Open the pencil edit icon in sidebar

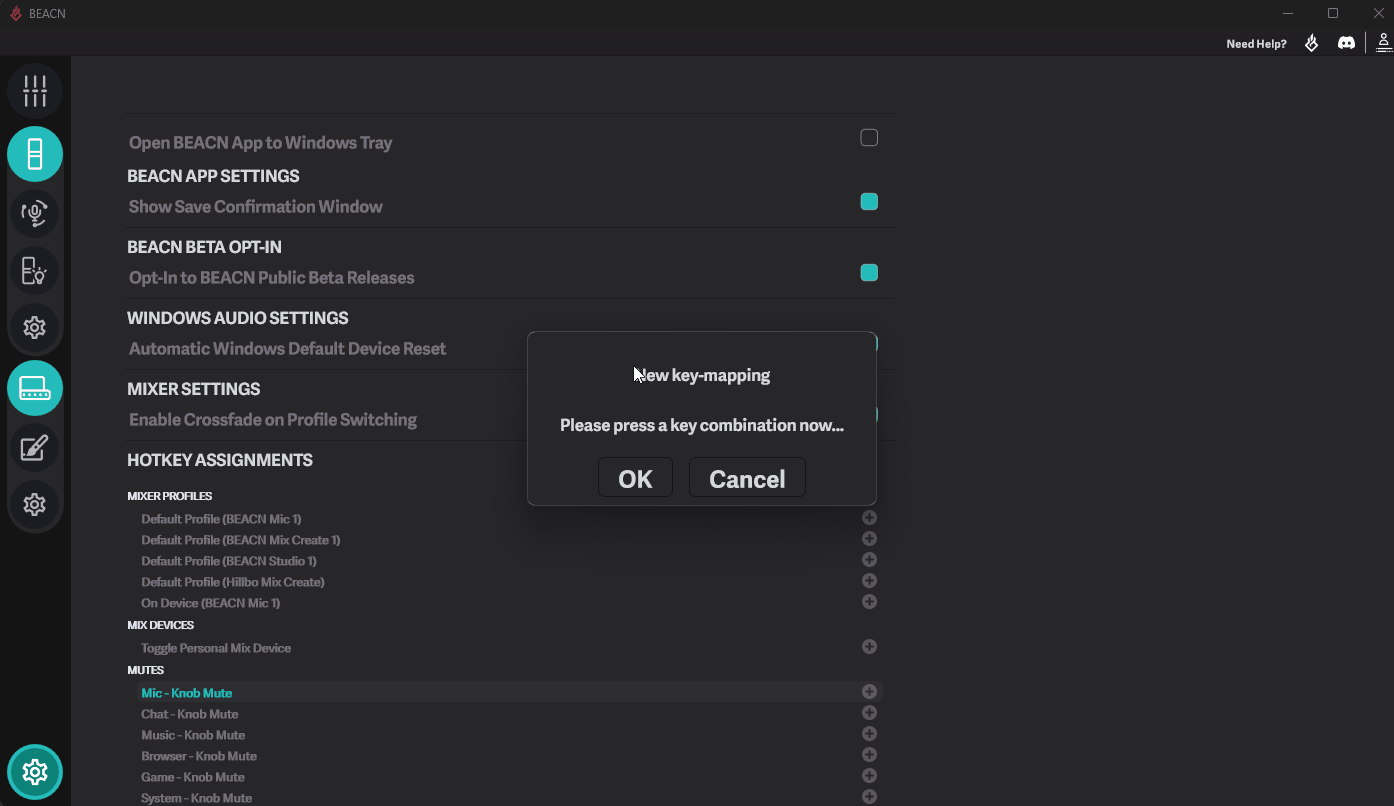click(x=35, y=447)
